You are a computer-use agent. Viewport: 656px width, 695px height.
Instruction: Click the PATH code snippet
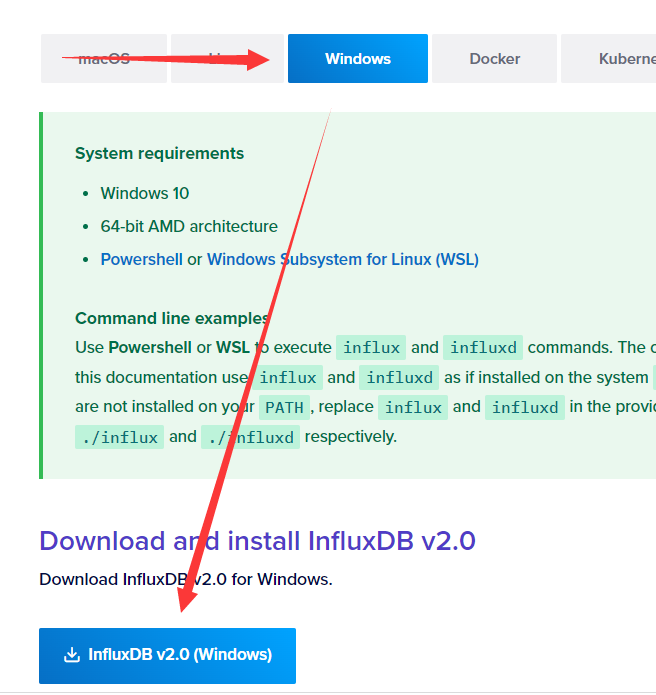[284, 407]
